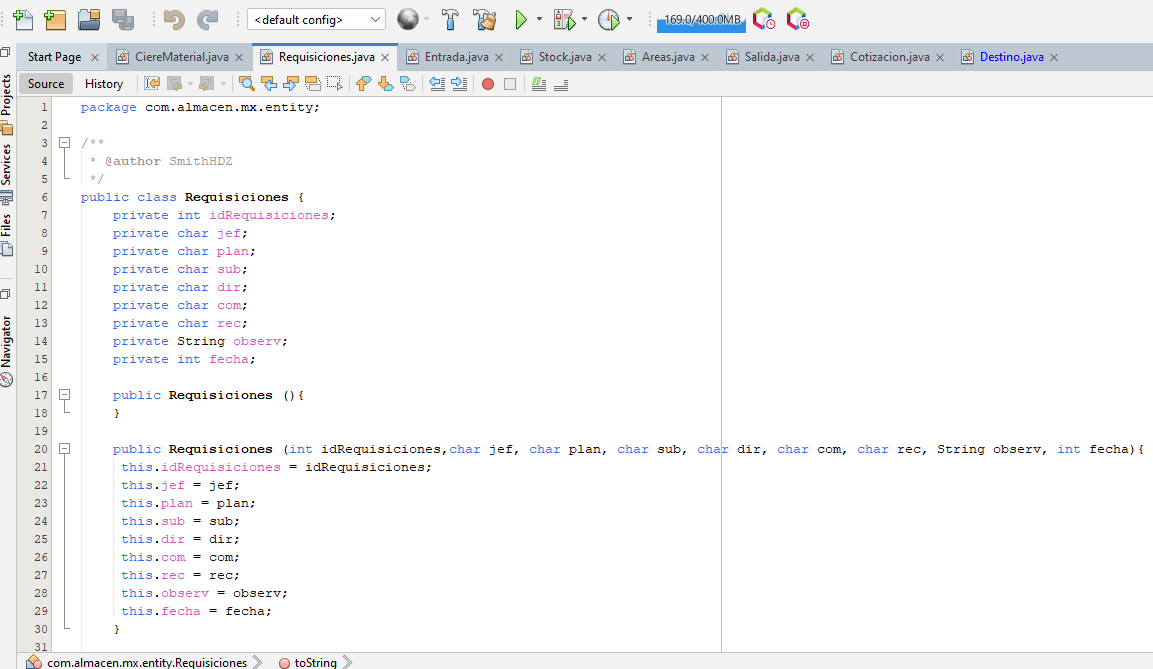Switch to the Entrada.java tab

(x=455, y=57)
